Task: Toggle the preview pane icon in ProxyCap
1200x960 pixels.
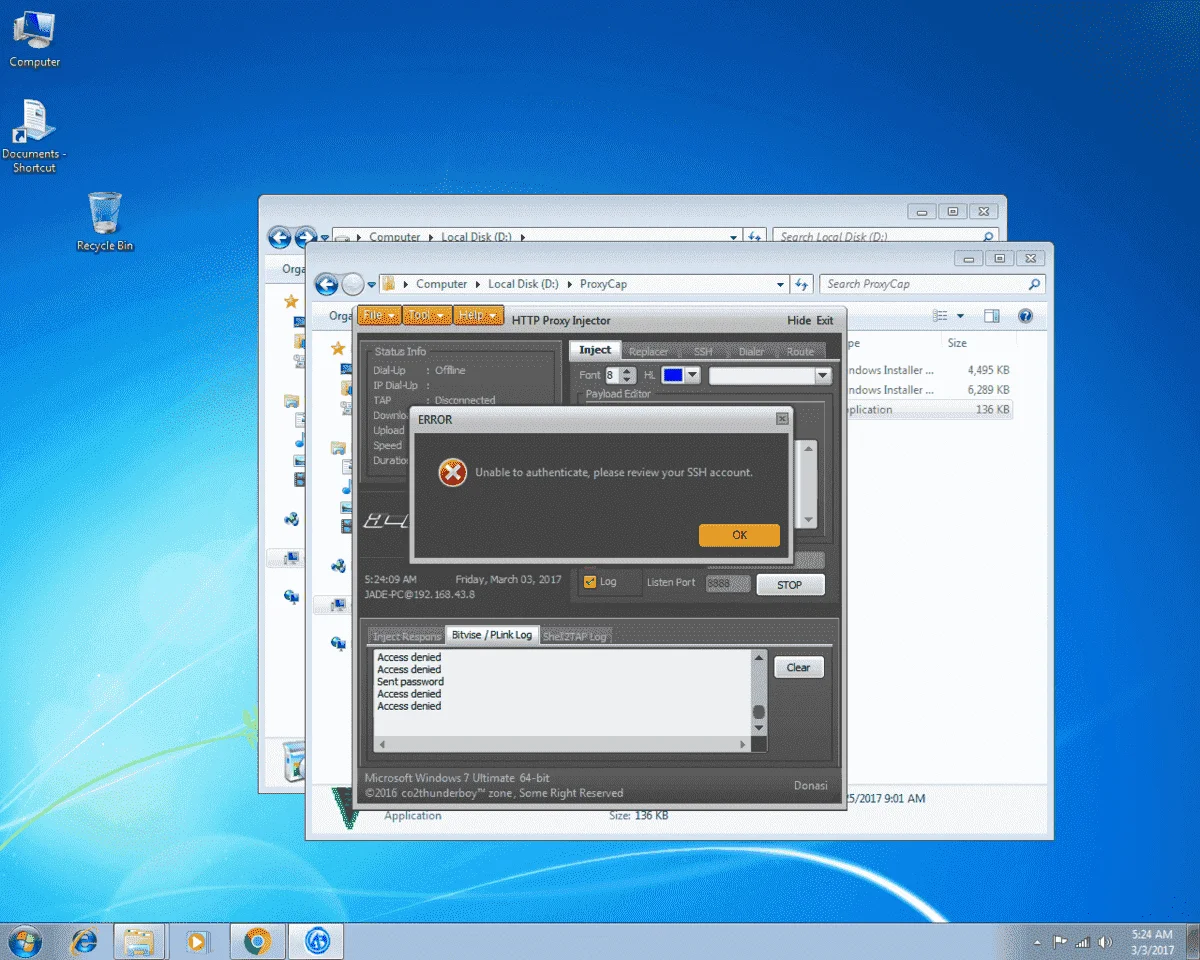Action: [x=991, y=316]
